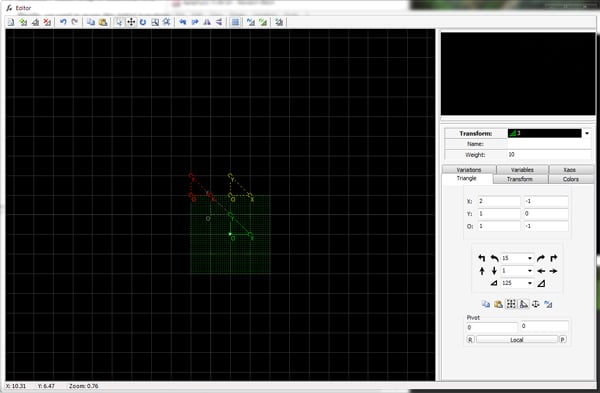Click the Y first coordinate field
The height and width of the screenshot is (393, 600).
click(x=499, y=214)
